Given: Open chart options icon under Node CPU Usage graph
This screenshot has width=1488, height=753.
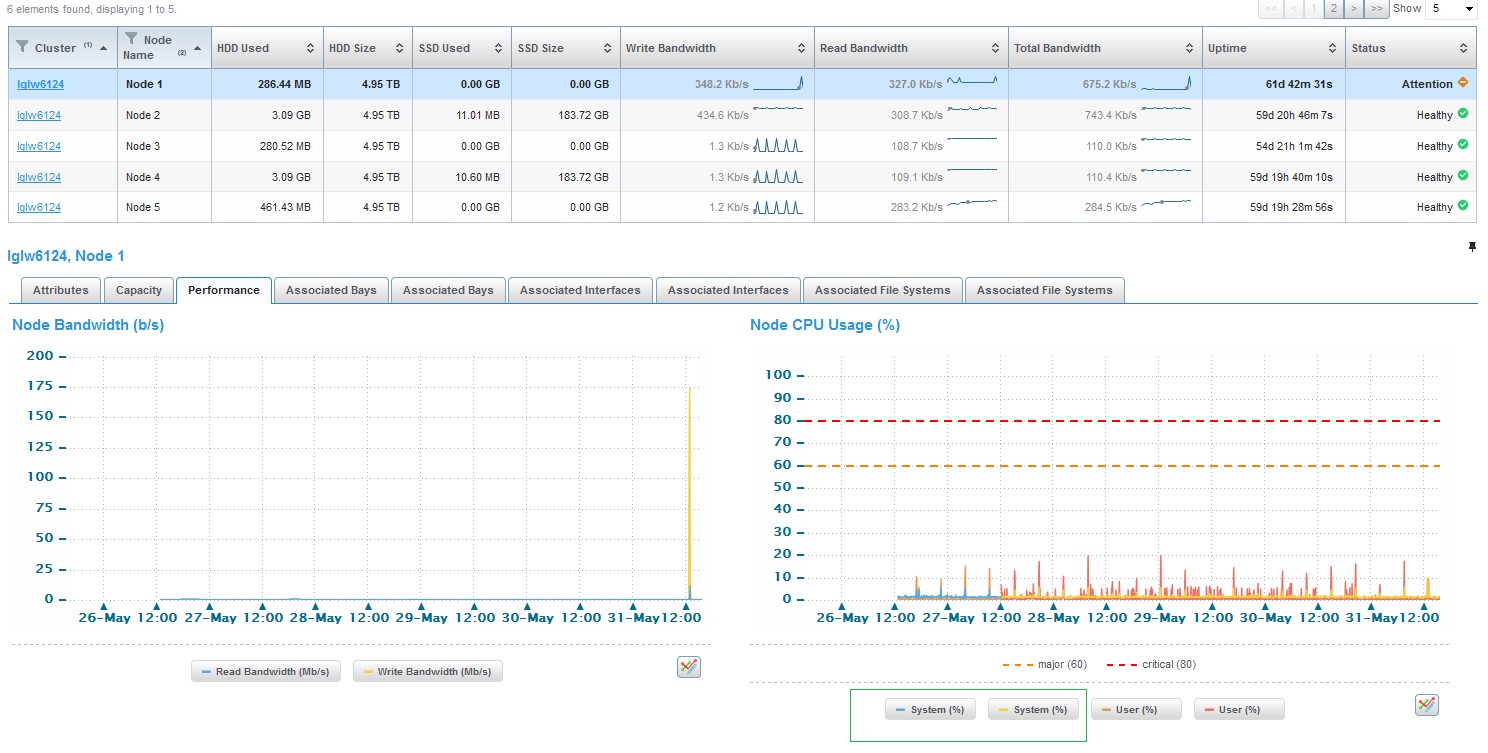Looking at the screenshot, I should click(1427, 705).
